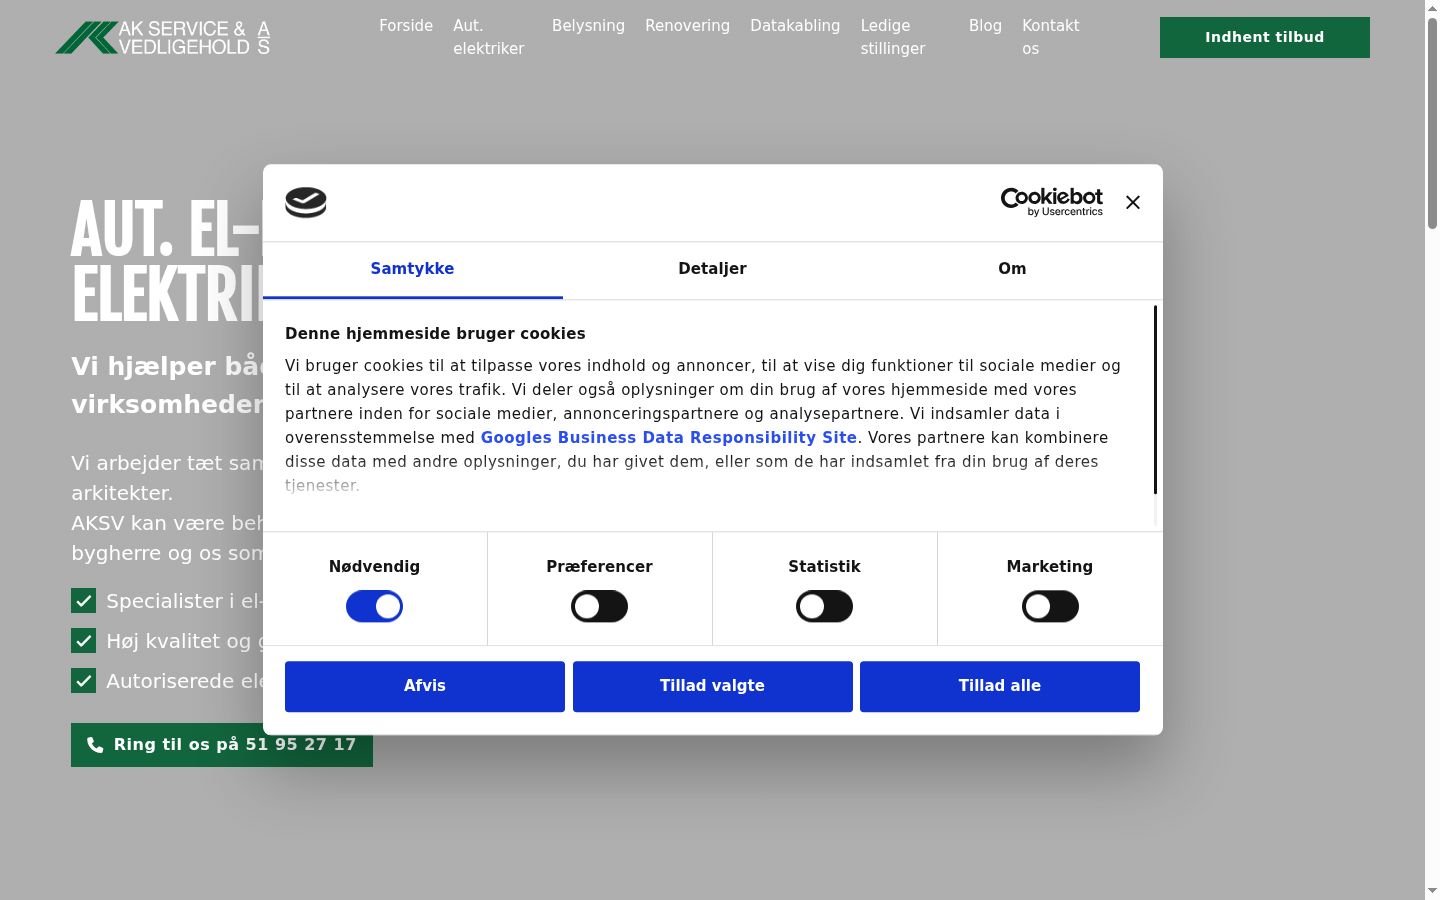Click the checkmark icon beside 'Specialister i el'
The image size is (1440, 900).
pos(83,600)
